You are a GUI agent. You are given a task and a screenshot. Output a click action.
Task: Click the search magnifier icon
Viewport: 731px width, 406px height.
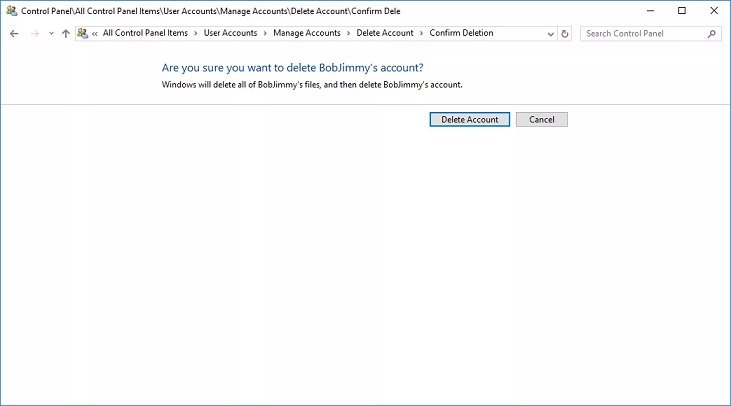tap(711, 34)
